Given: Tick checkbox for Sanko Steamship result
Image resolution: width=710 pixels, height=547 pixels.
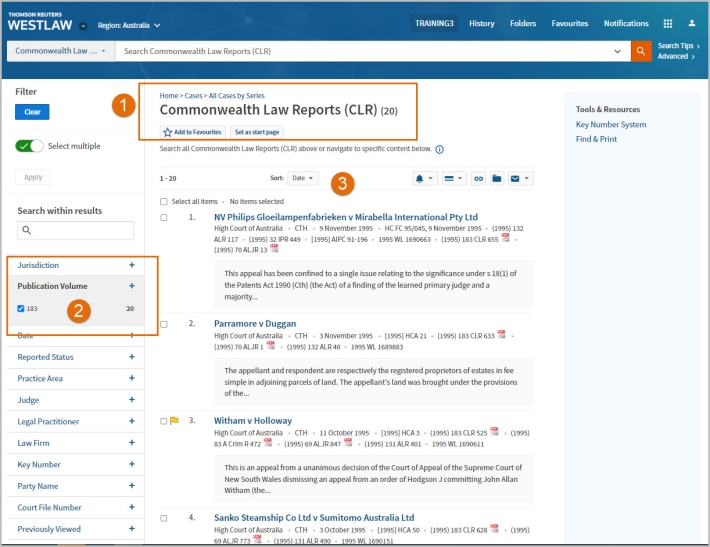Looking at the screenshot, I should (163, 518).
